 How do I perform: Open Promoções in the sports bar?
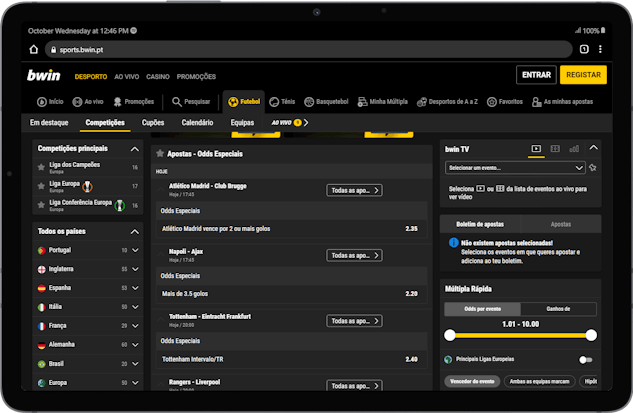[x=134, y=102]
